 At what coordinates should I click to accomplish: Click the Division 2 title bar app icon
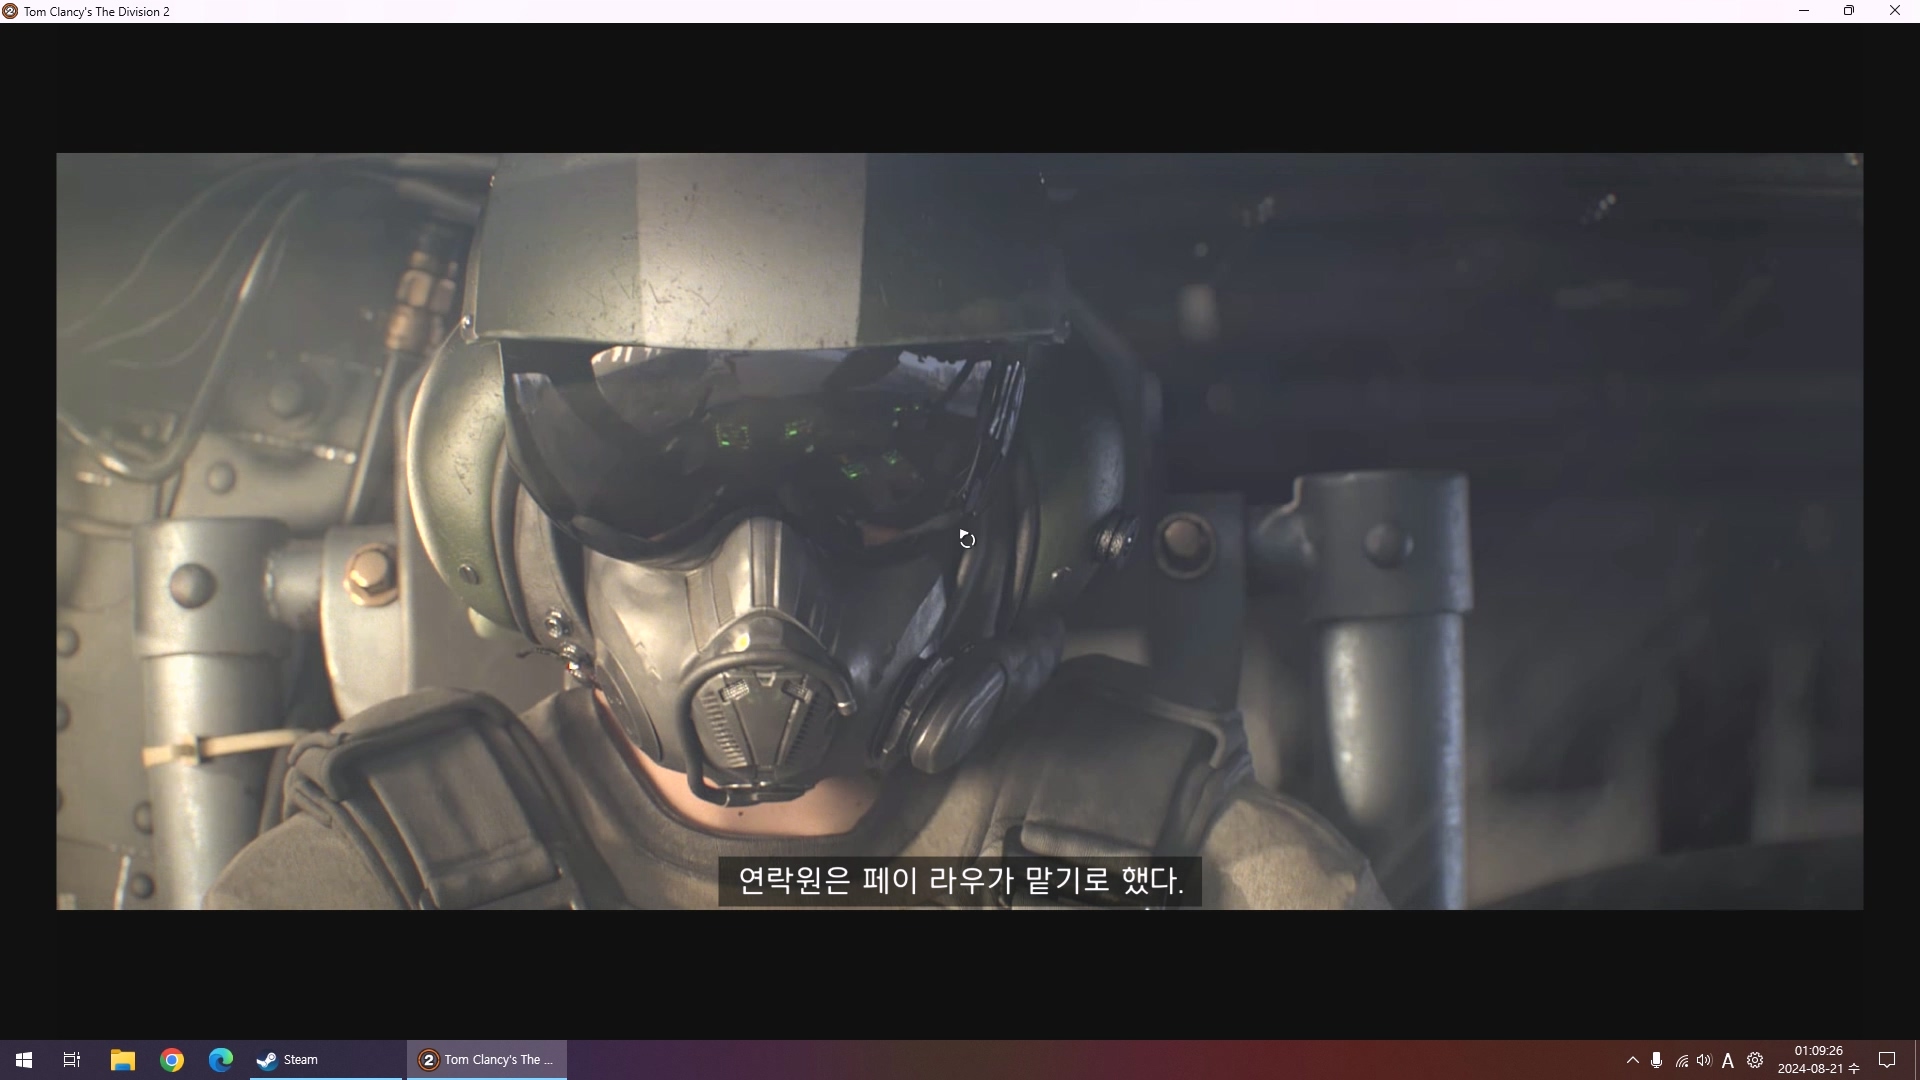tap(10, 11)
